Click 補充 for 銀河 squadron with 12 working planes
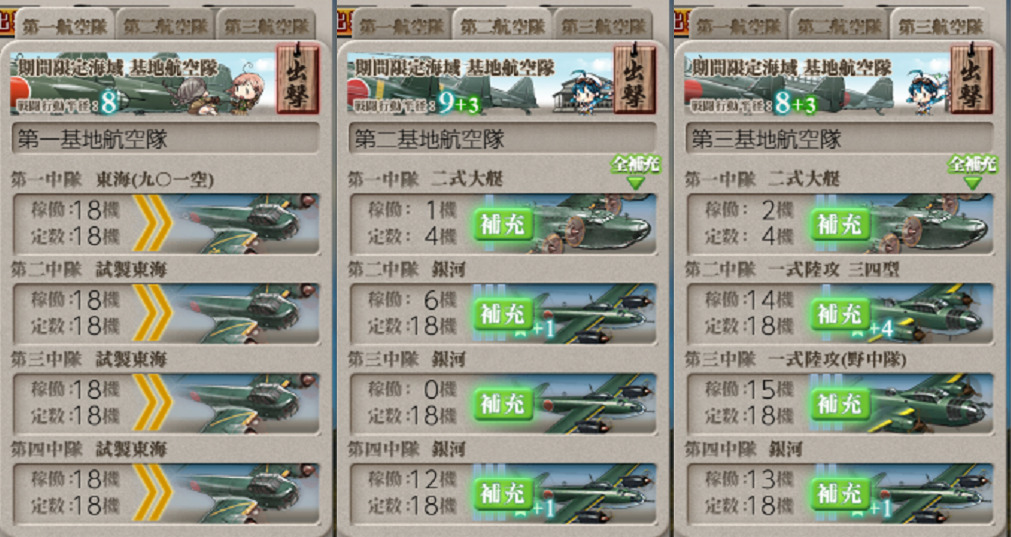Screen dimensions: 1011x537 (x=504, y=493)
